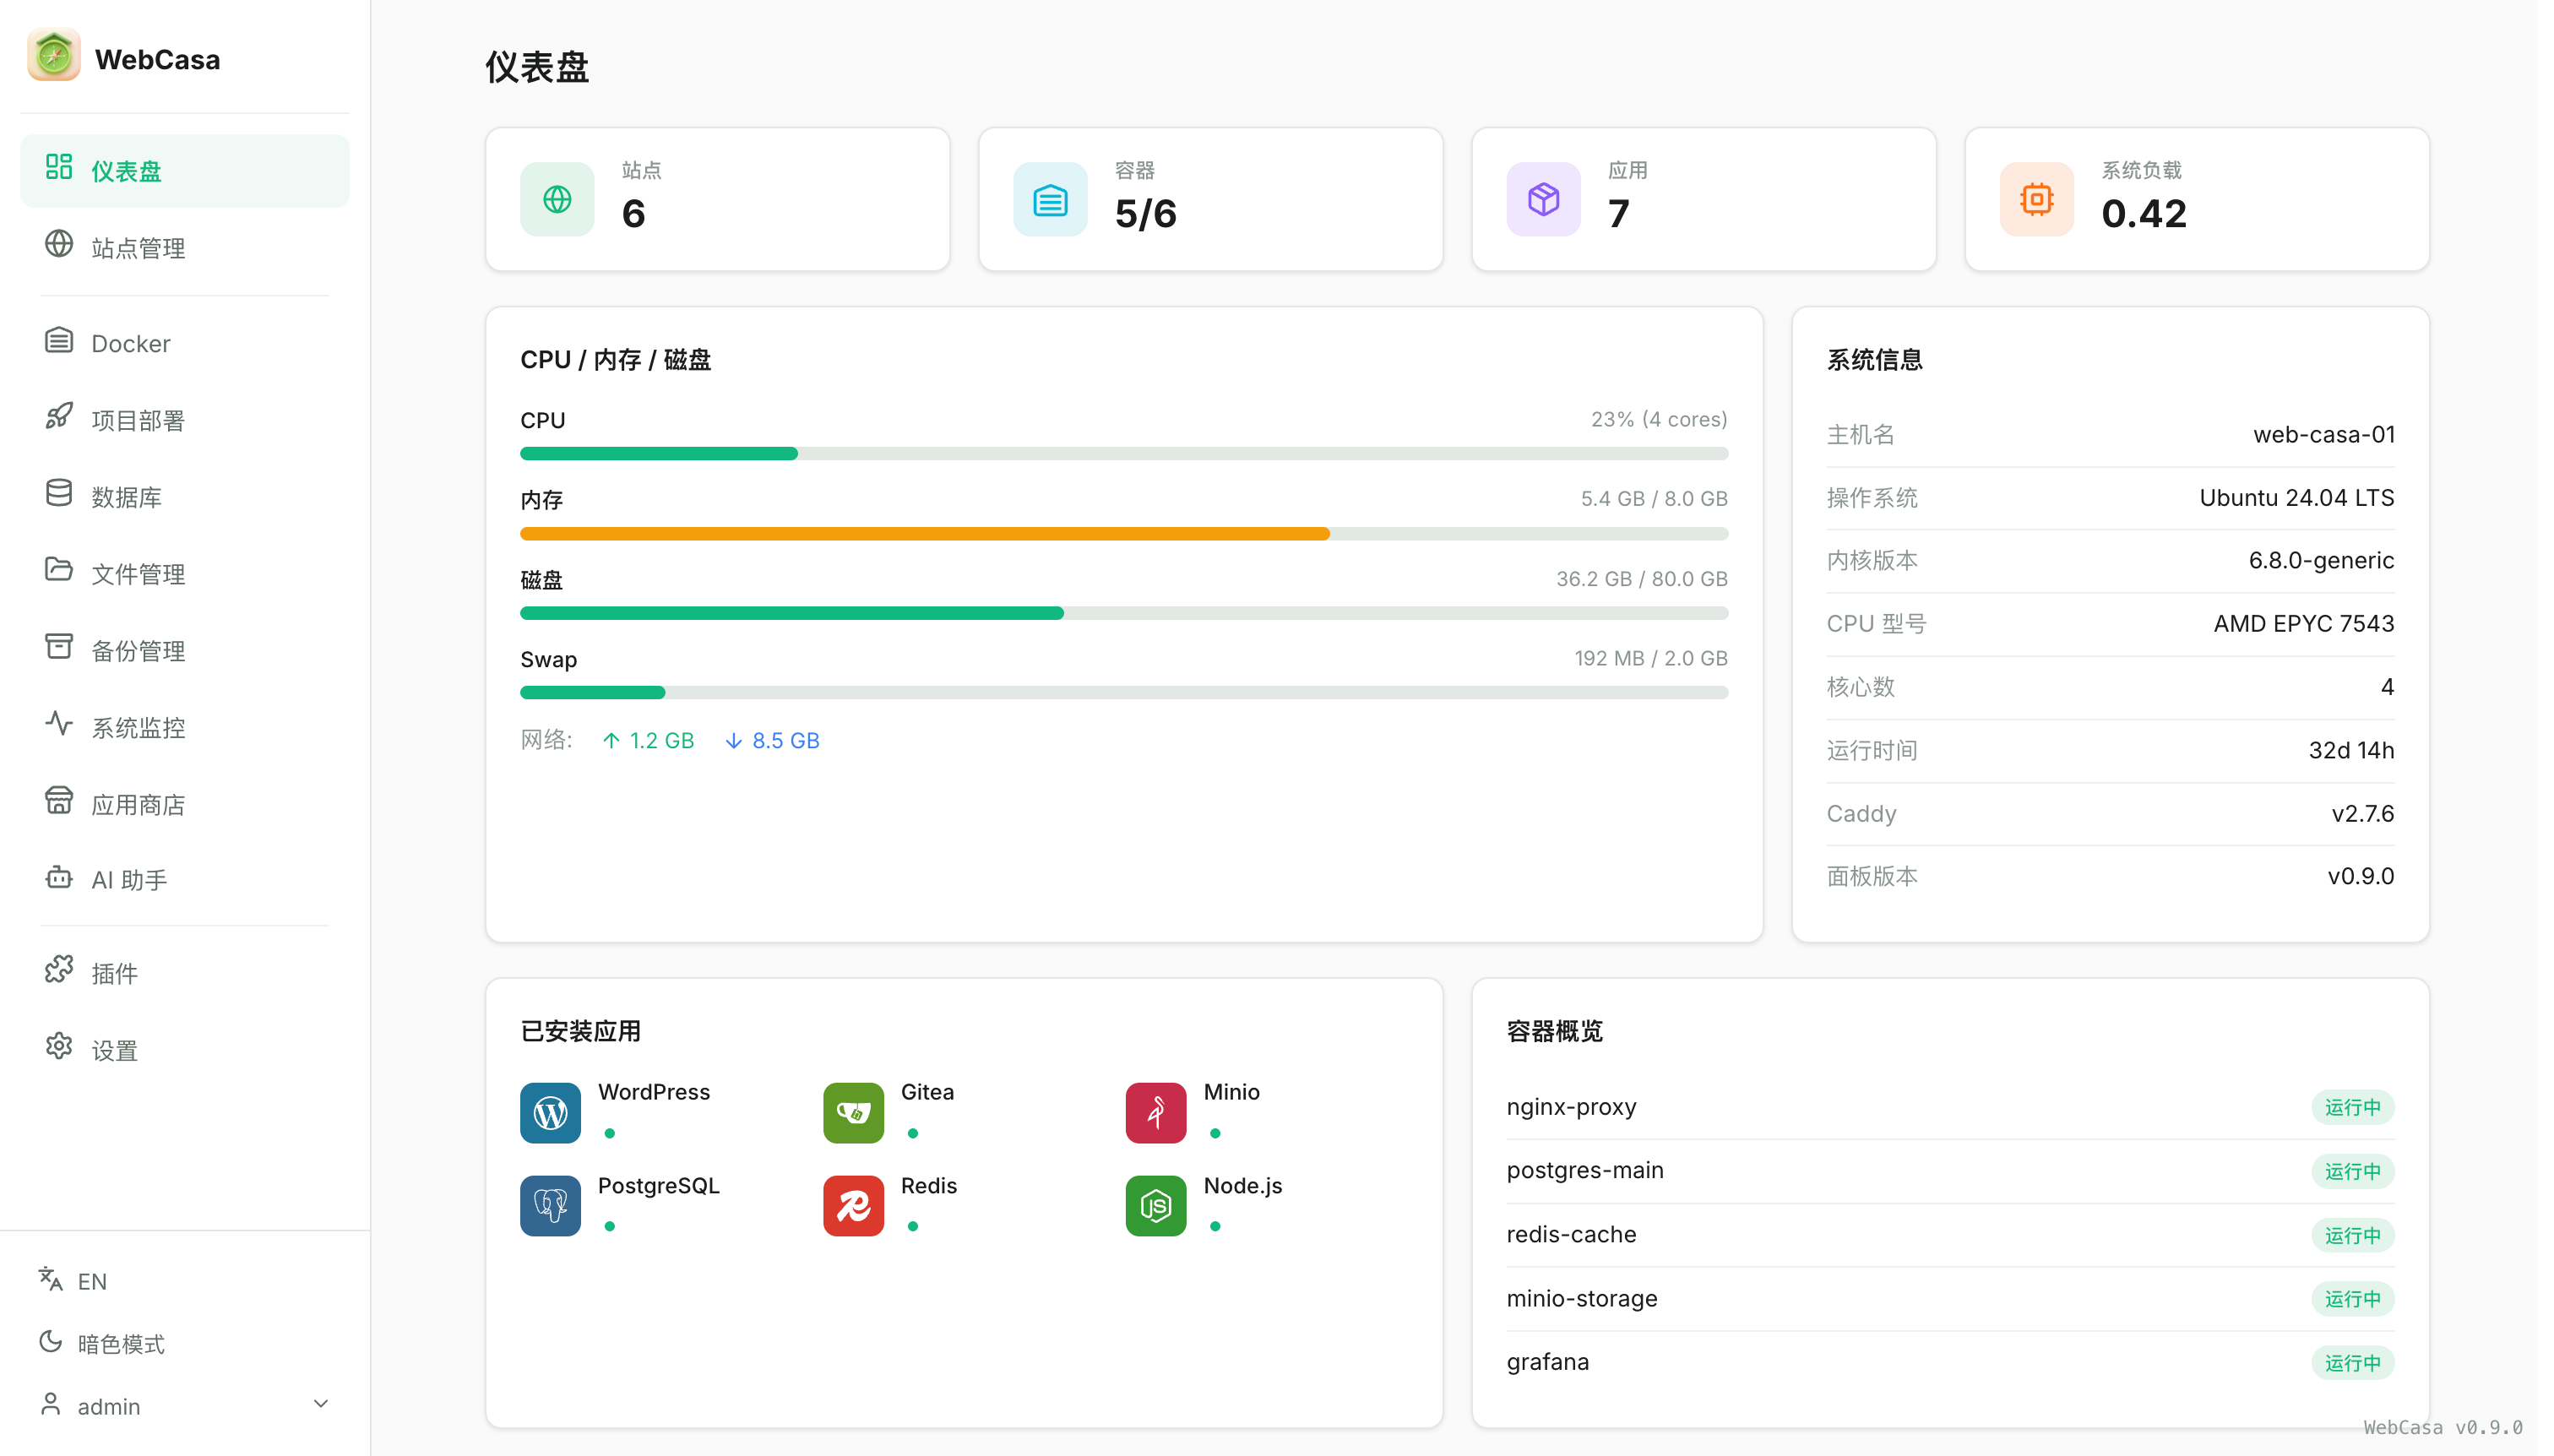2554x1456 pixels.
Task: Click the AMD EPYC 7543 value
Action: [2303, 623]
